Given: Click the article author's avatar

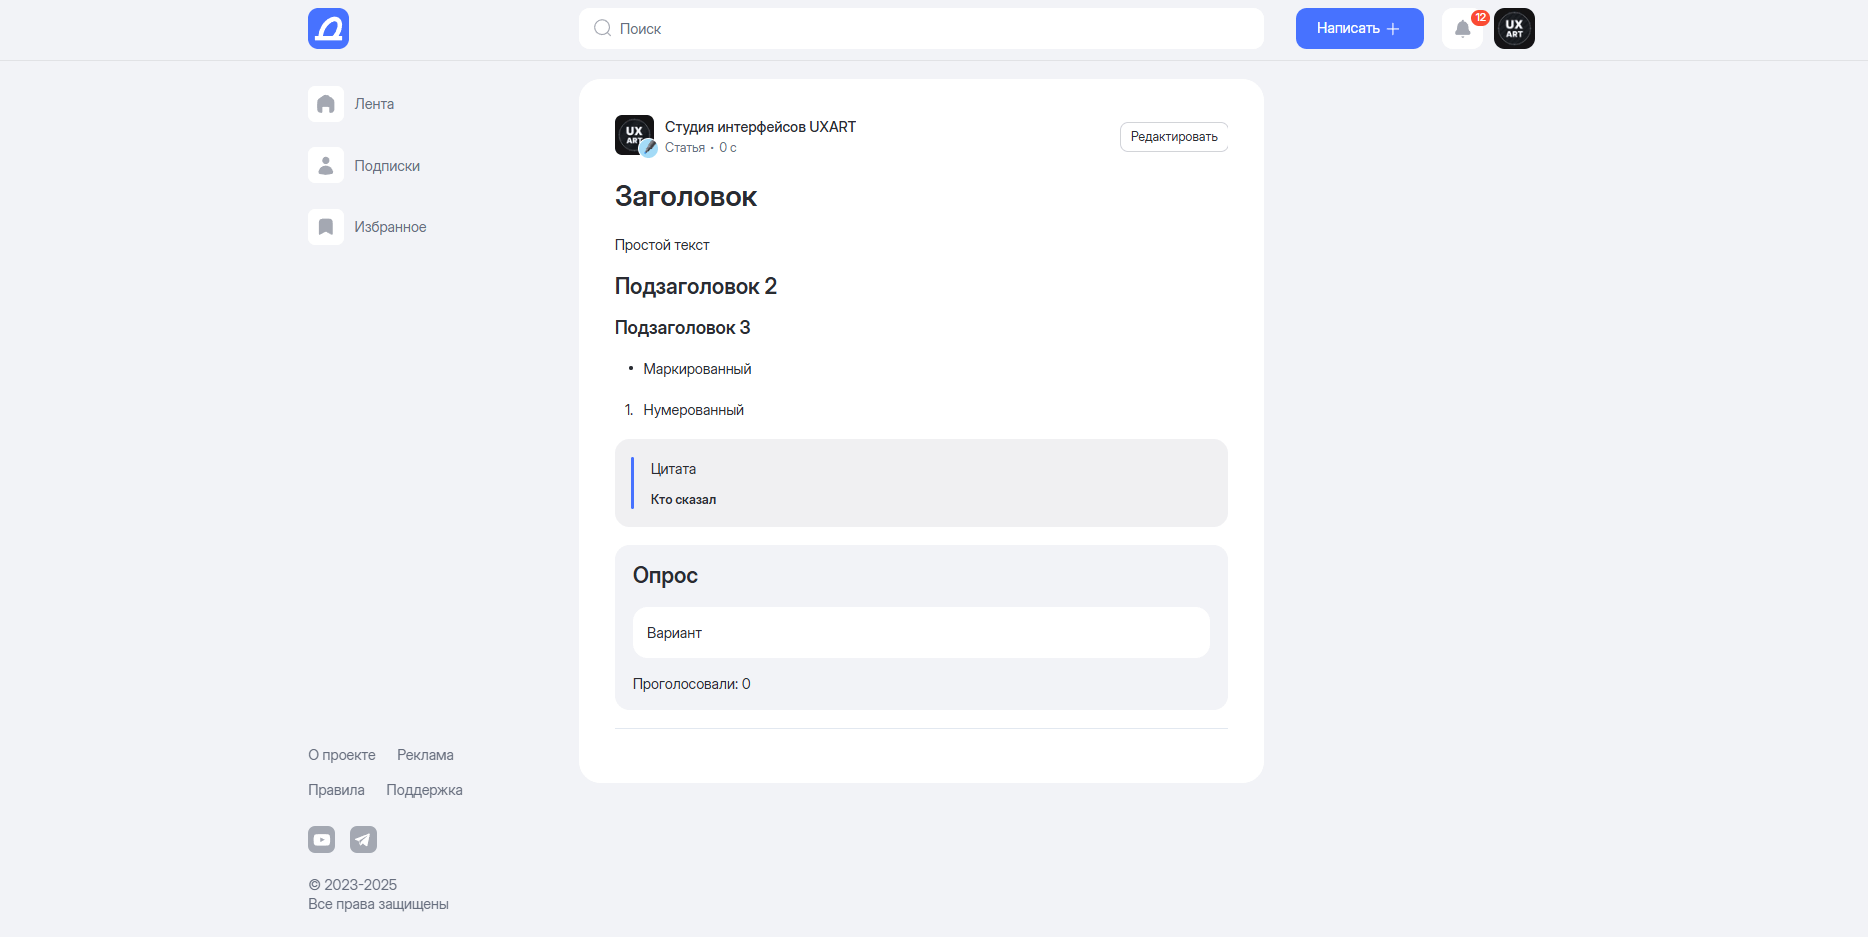Looking at the screenshot, I should pos(634,135).
